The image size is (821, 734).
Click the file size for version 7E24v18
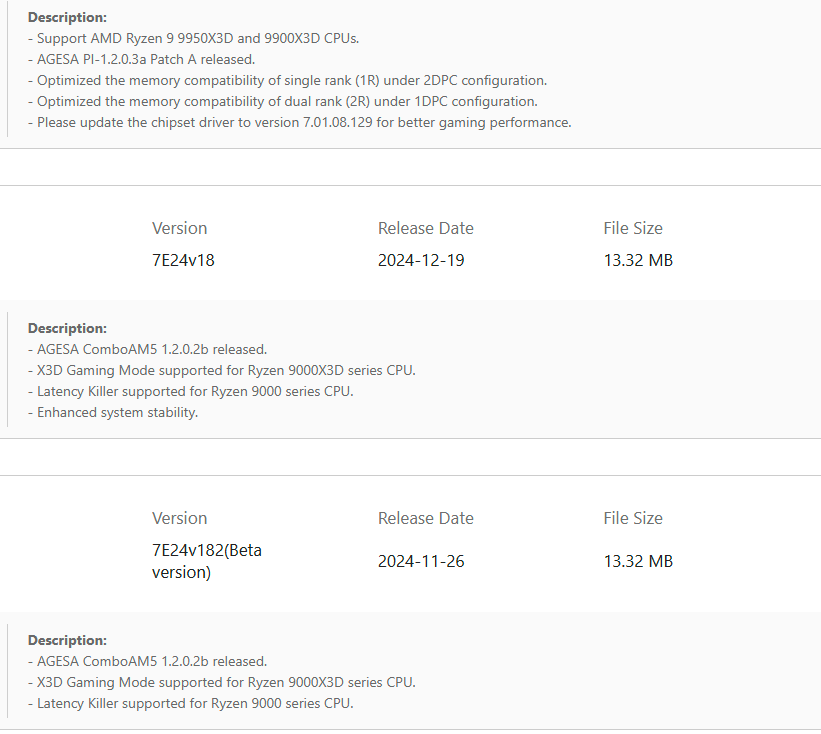coord(638,260)
